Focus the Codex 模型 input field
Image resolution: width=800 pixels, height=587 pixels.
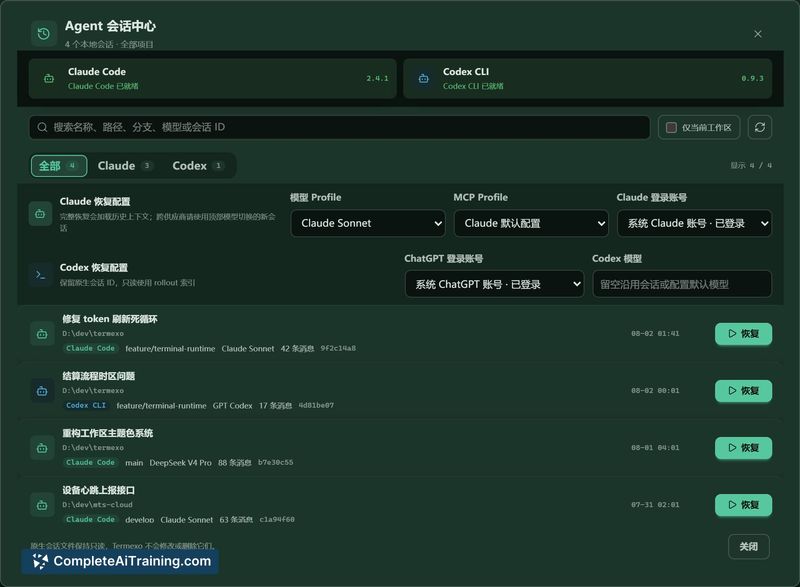point(682,284)
